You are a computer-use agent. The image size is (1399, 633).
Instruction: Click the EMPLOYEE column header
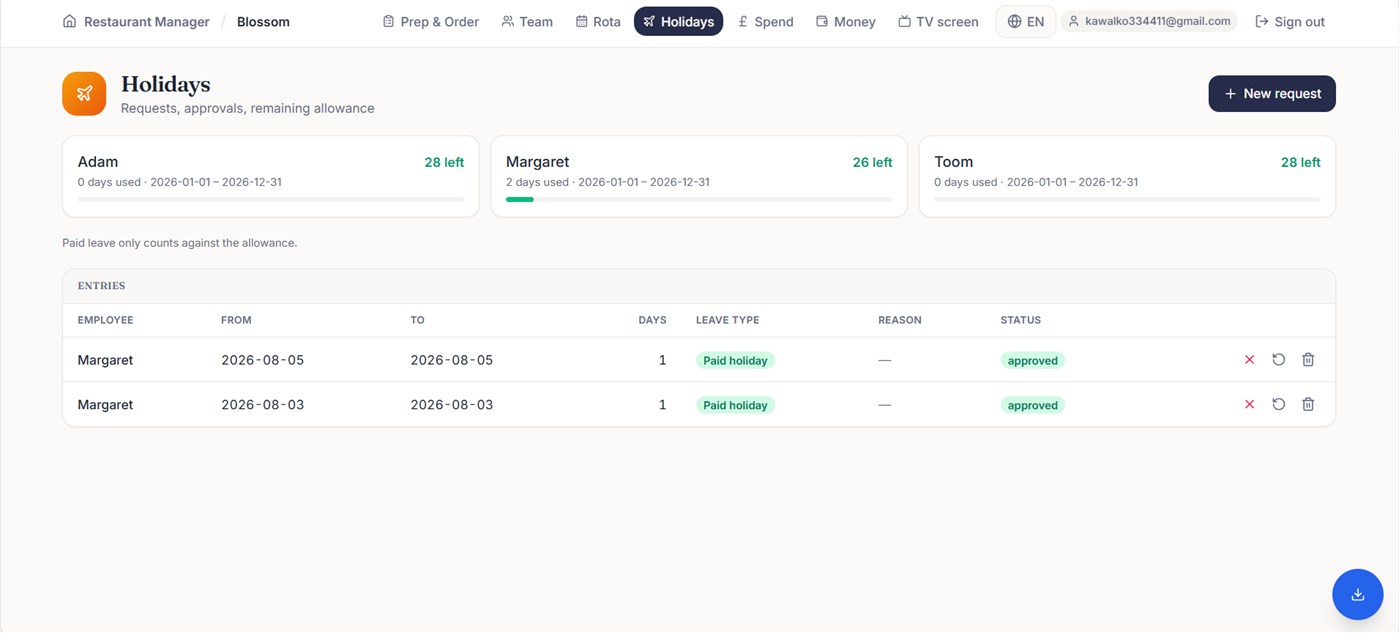[105, 320]
